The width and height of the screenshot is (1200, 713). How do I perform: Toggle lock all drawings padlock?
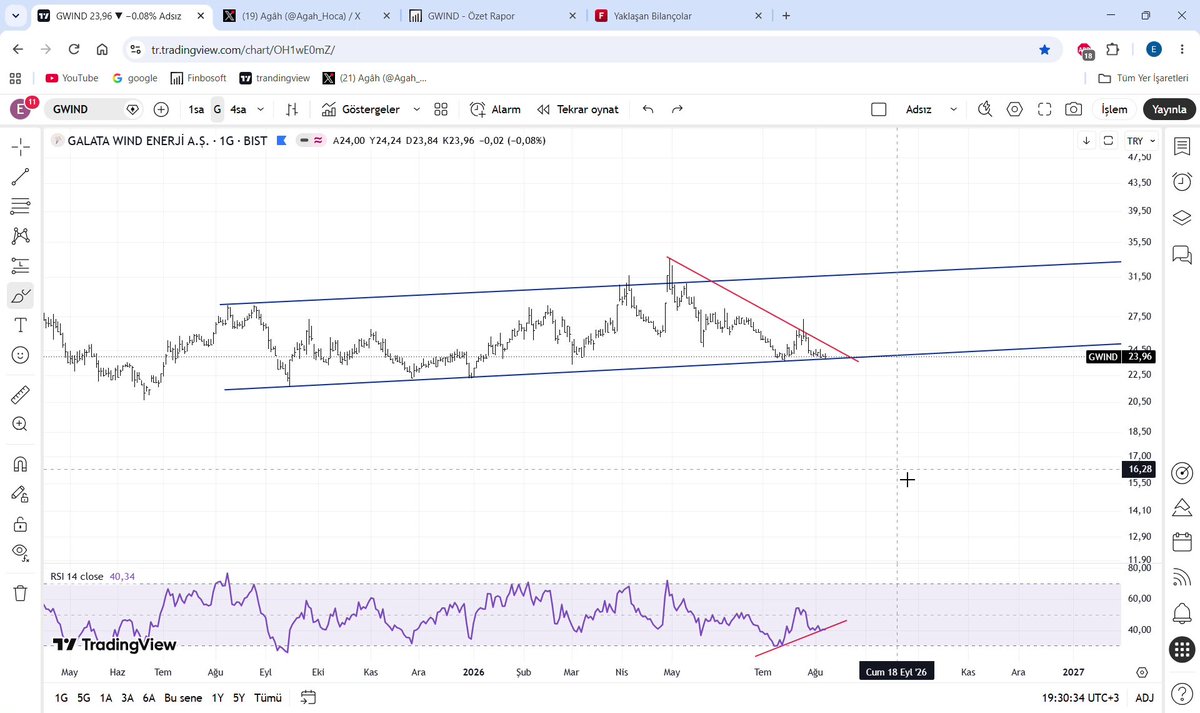20,523
